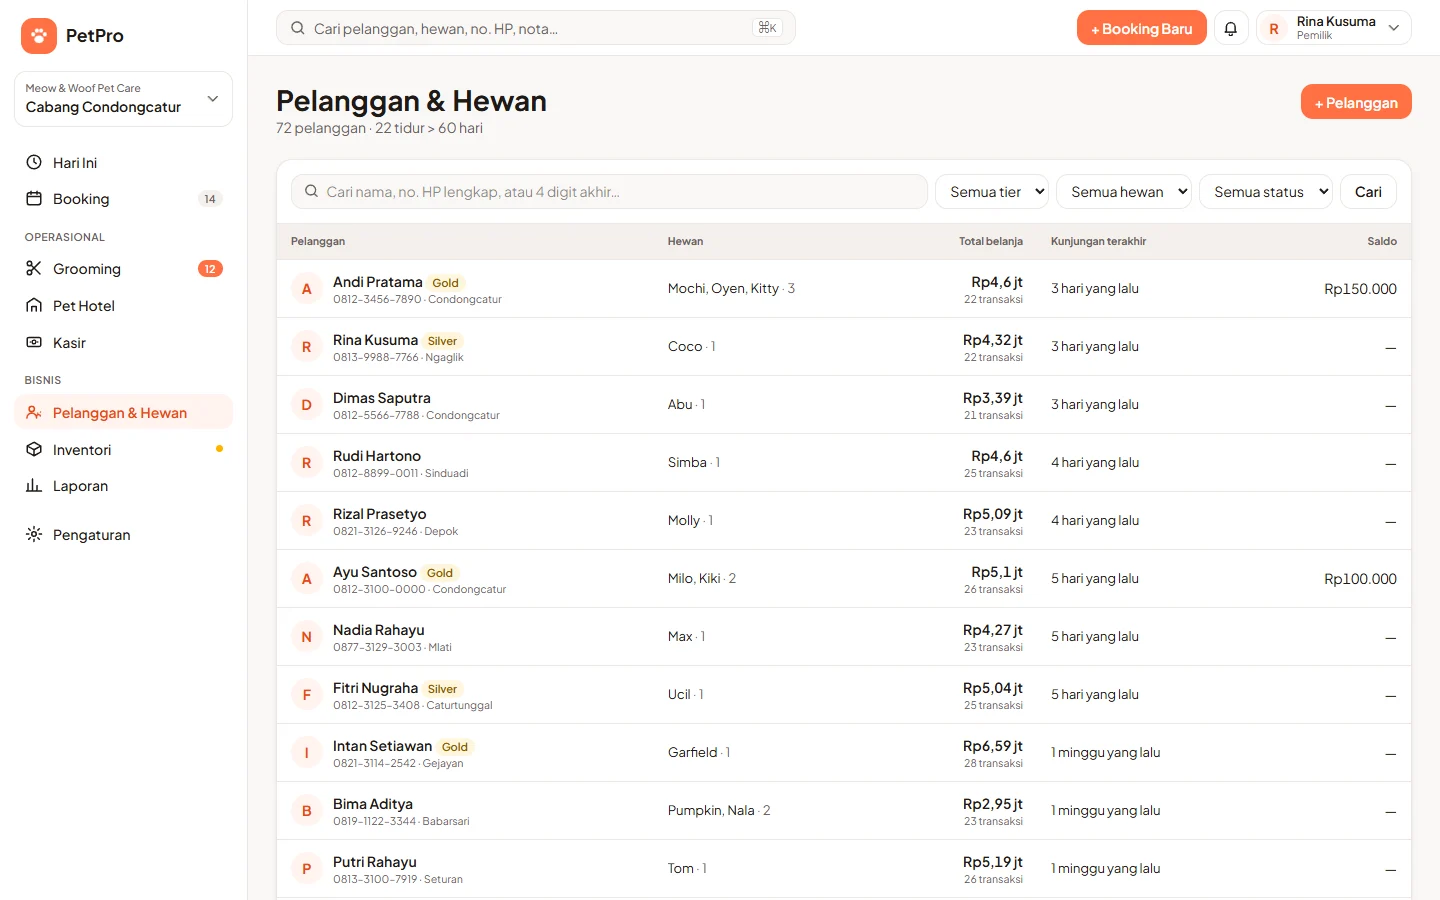Click the Pet Hotel house icon
Screen dimensions: 1440x900
(x=34, y=305)
